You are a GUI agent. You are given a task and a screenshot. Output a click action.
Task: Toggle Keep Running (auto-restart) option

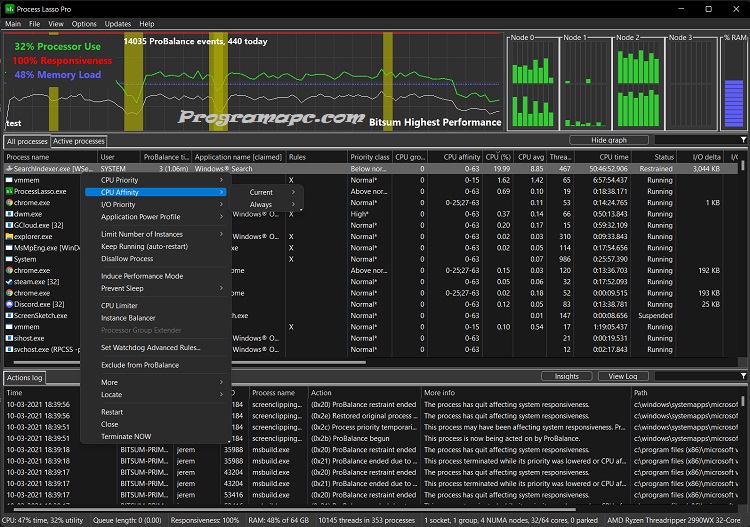142,246
